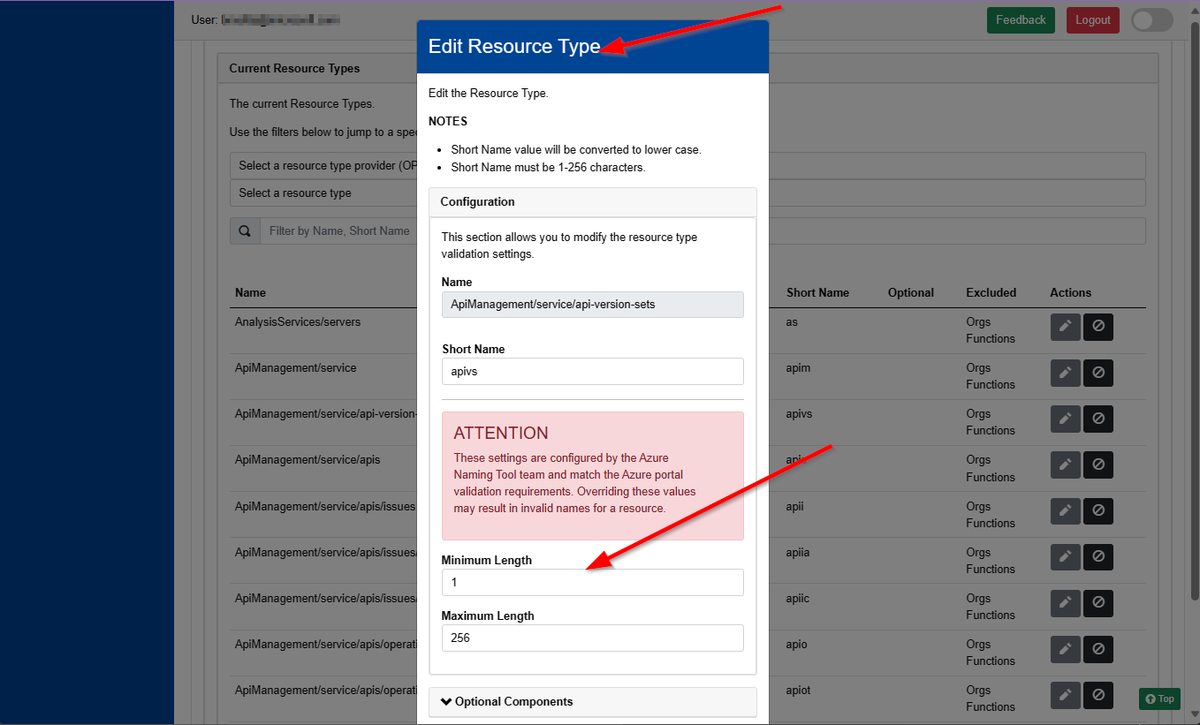1200x725 pixels.
Task: Click the ATTENTION warning heading
Action: point(501,433)
